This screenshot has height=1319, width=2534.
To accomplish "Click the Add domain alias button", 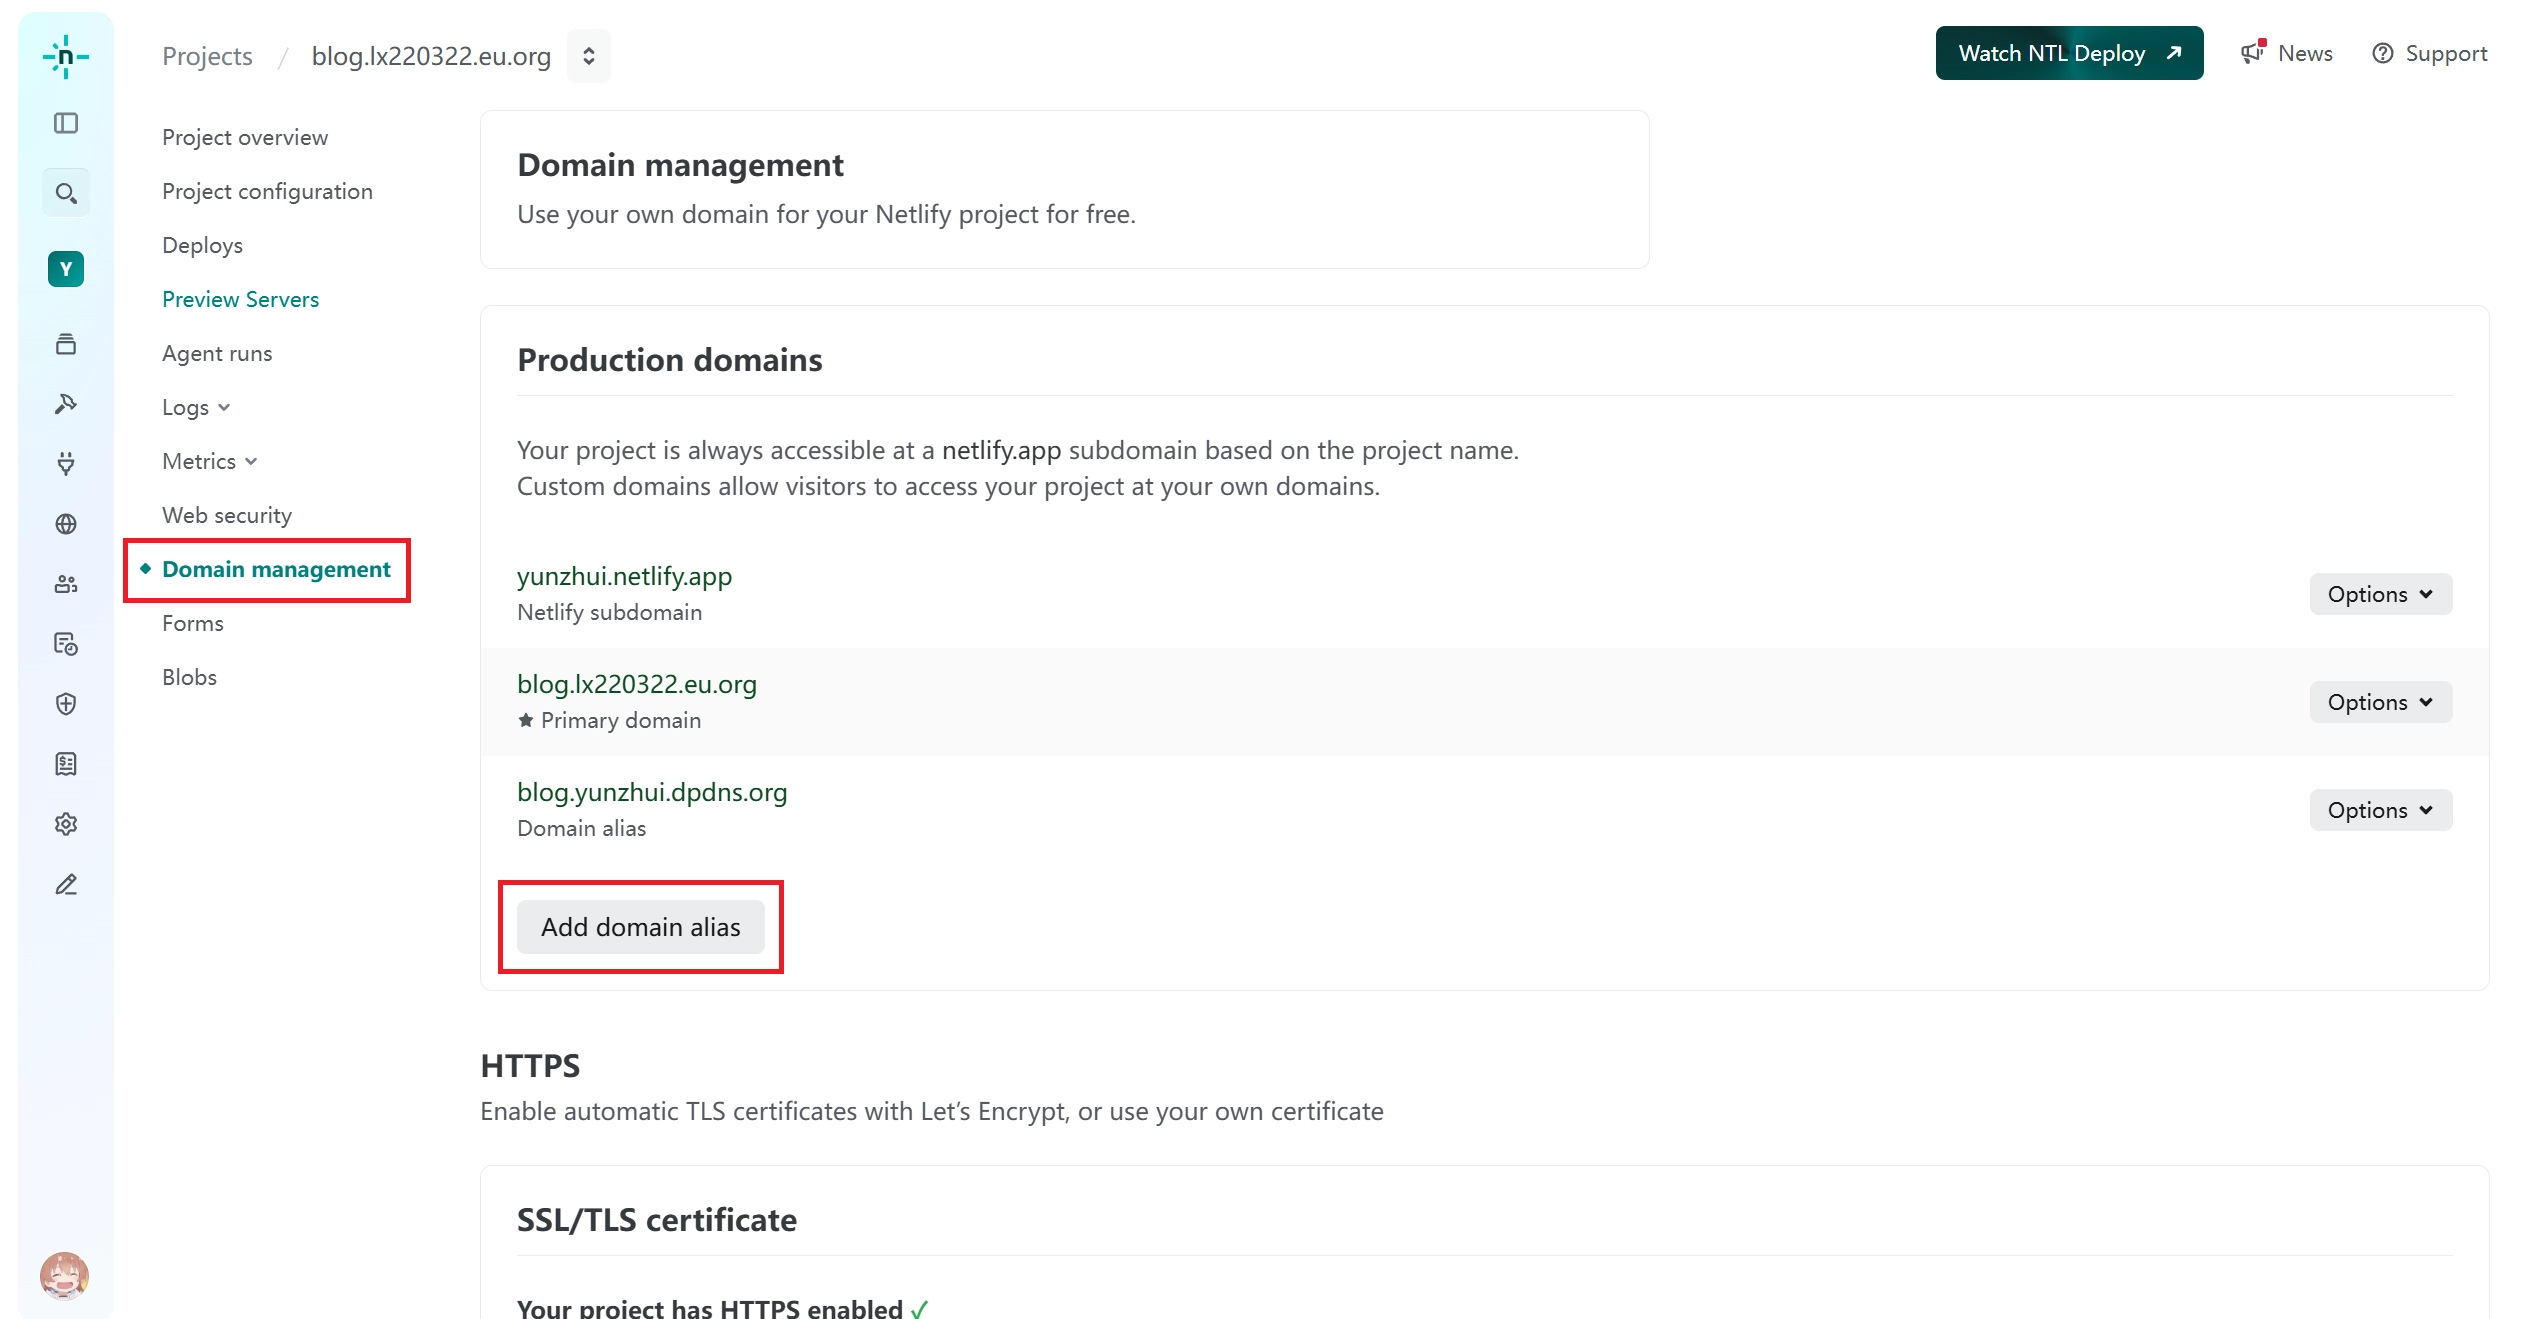I will click(640, 927).
